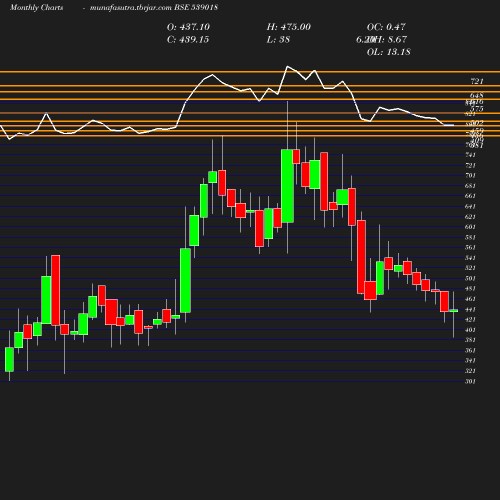Click the 341 price axis label
Viewport: 500px width, 500px height.
coord(470,361)
